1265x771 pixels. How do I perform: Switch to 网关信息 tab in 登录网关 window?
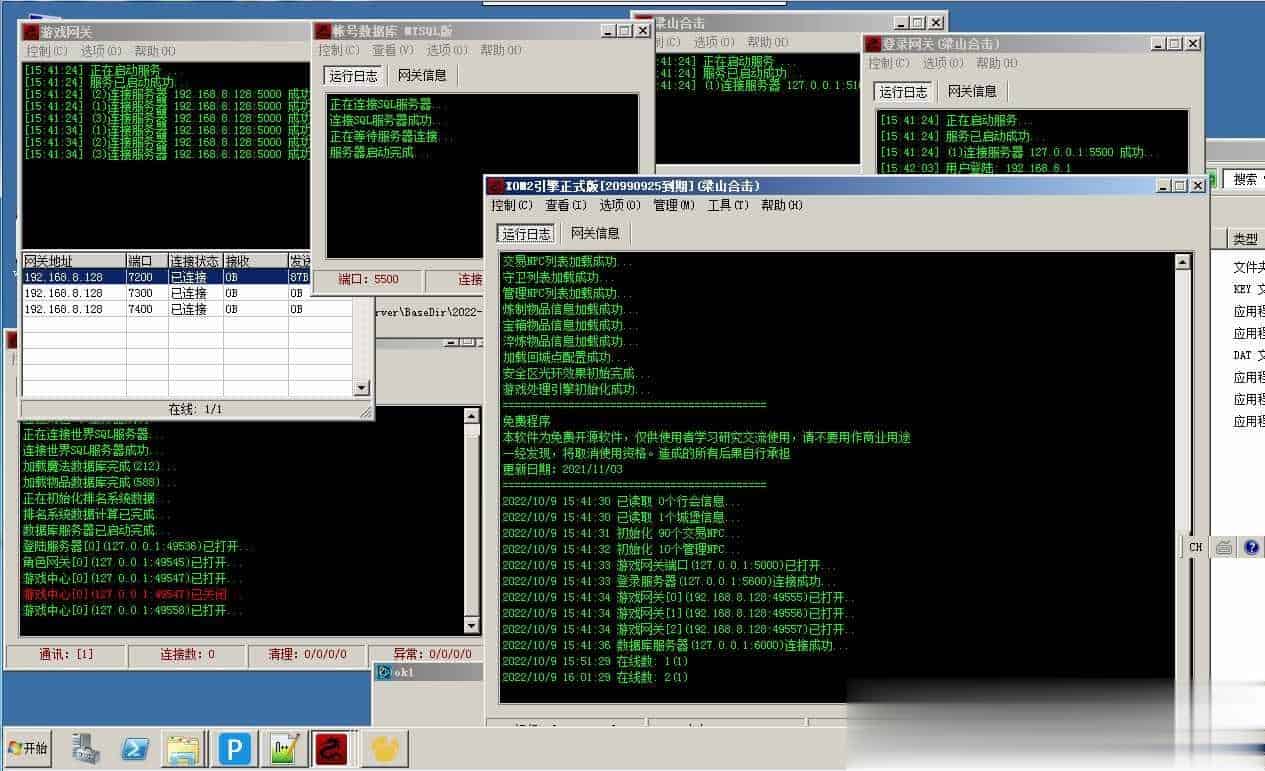[x=971, y=91]
